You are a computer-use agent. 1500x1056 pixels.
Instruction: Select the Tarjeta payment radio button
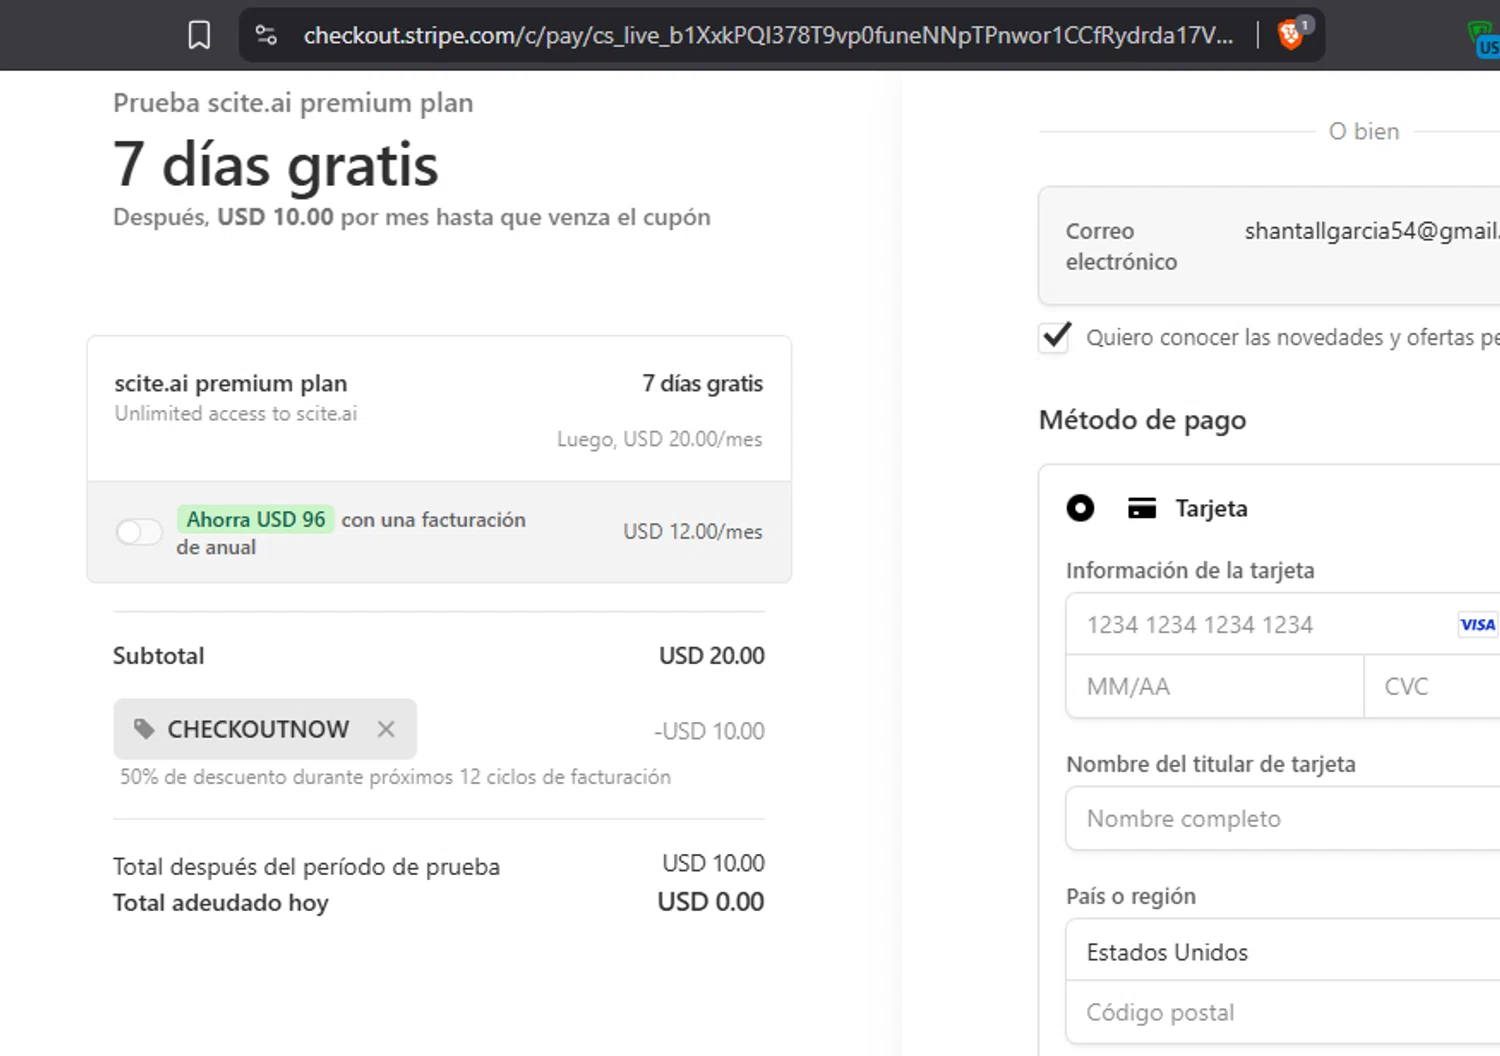1080,508
